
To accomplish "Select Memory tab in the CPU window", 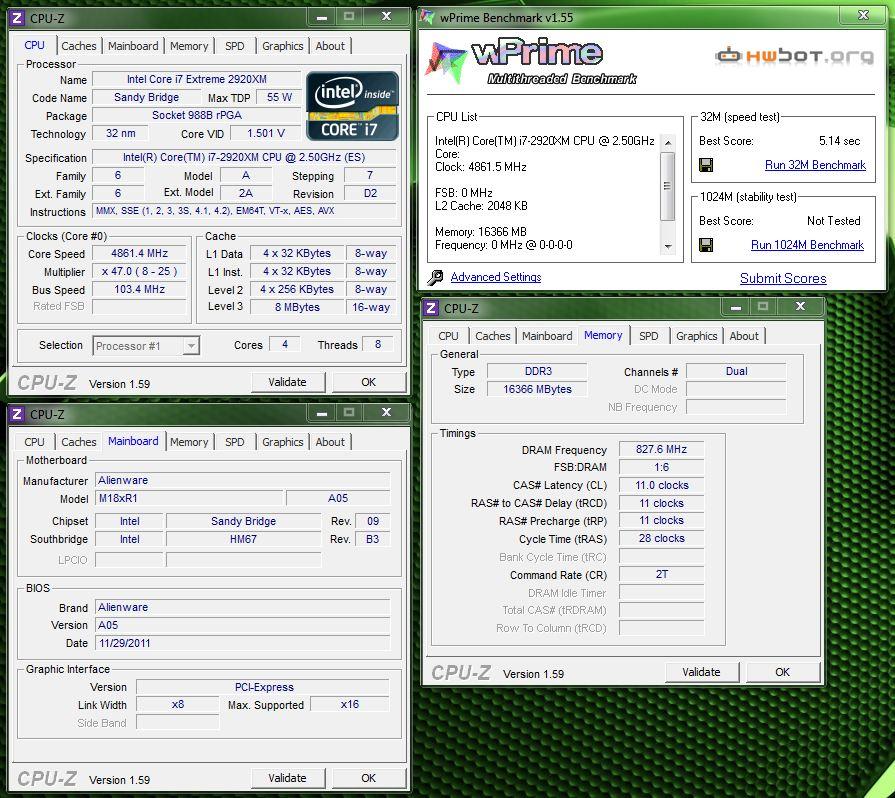I will [189, 46].
